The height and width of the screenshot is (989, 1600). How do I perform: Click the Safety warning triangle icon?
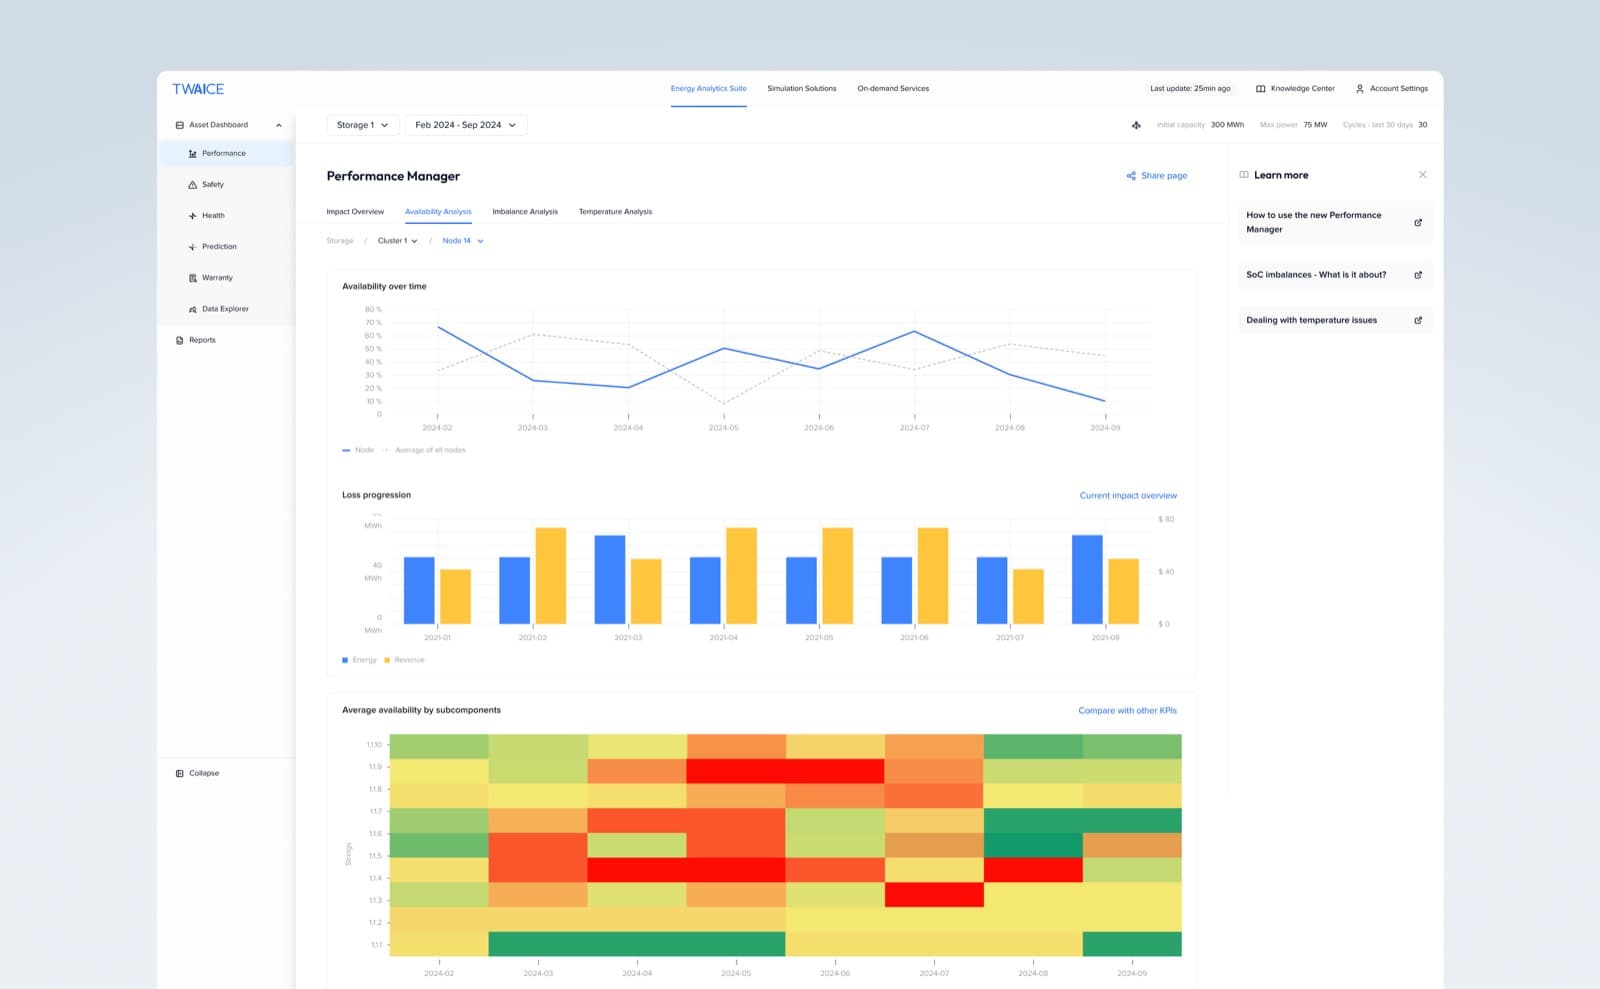[192, 185]
